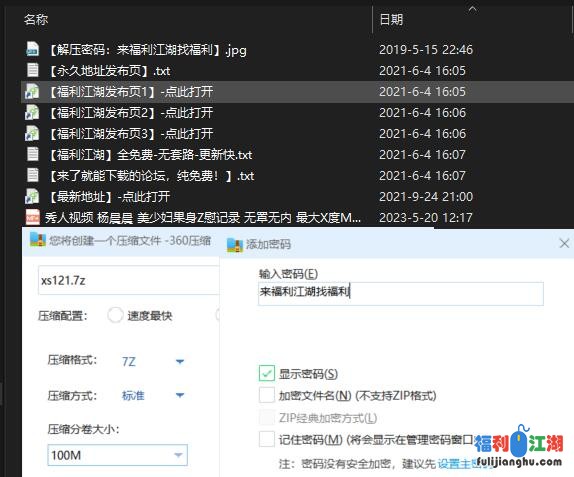Click the 360压缩 icon in dialog title

pyautogui.click(x=38, y=239)
